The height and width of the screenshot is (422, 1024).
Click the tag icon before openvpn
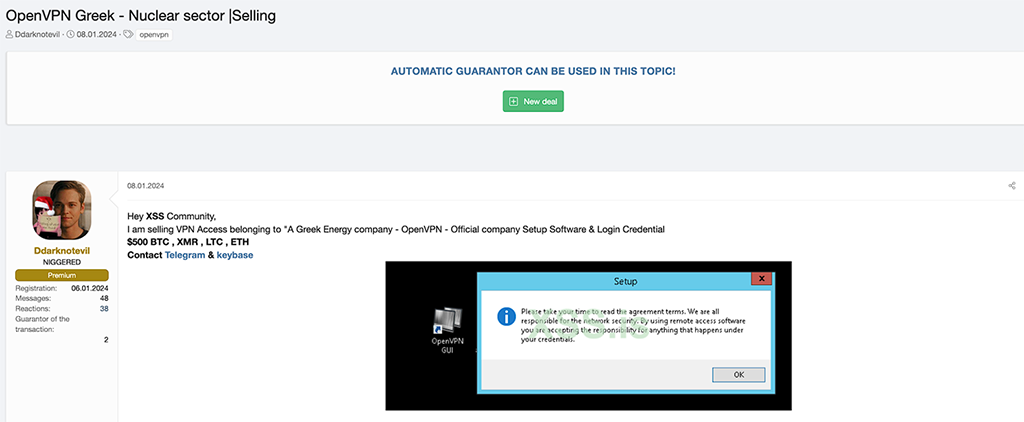pos(128,35)
